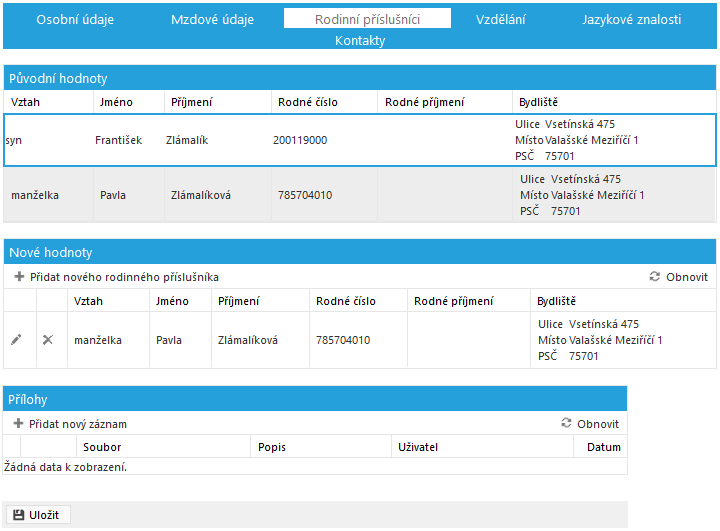Click birth number 200119000
The height and width of the screenshot is (531, 720).
[300, 140]
